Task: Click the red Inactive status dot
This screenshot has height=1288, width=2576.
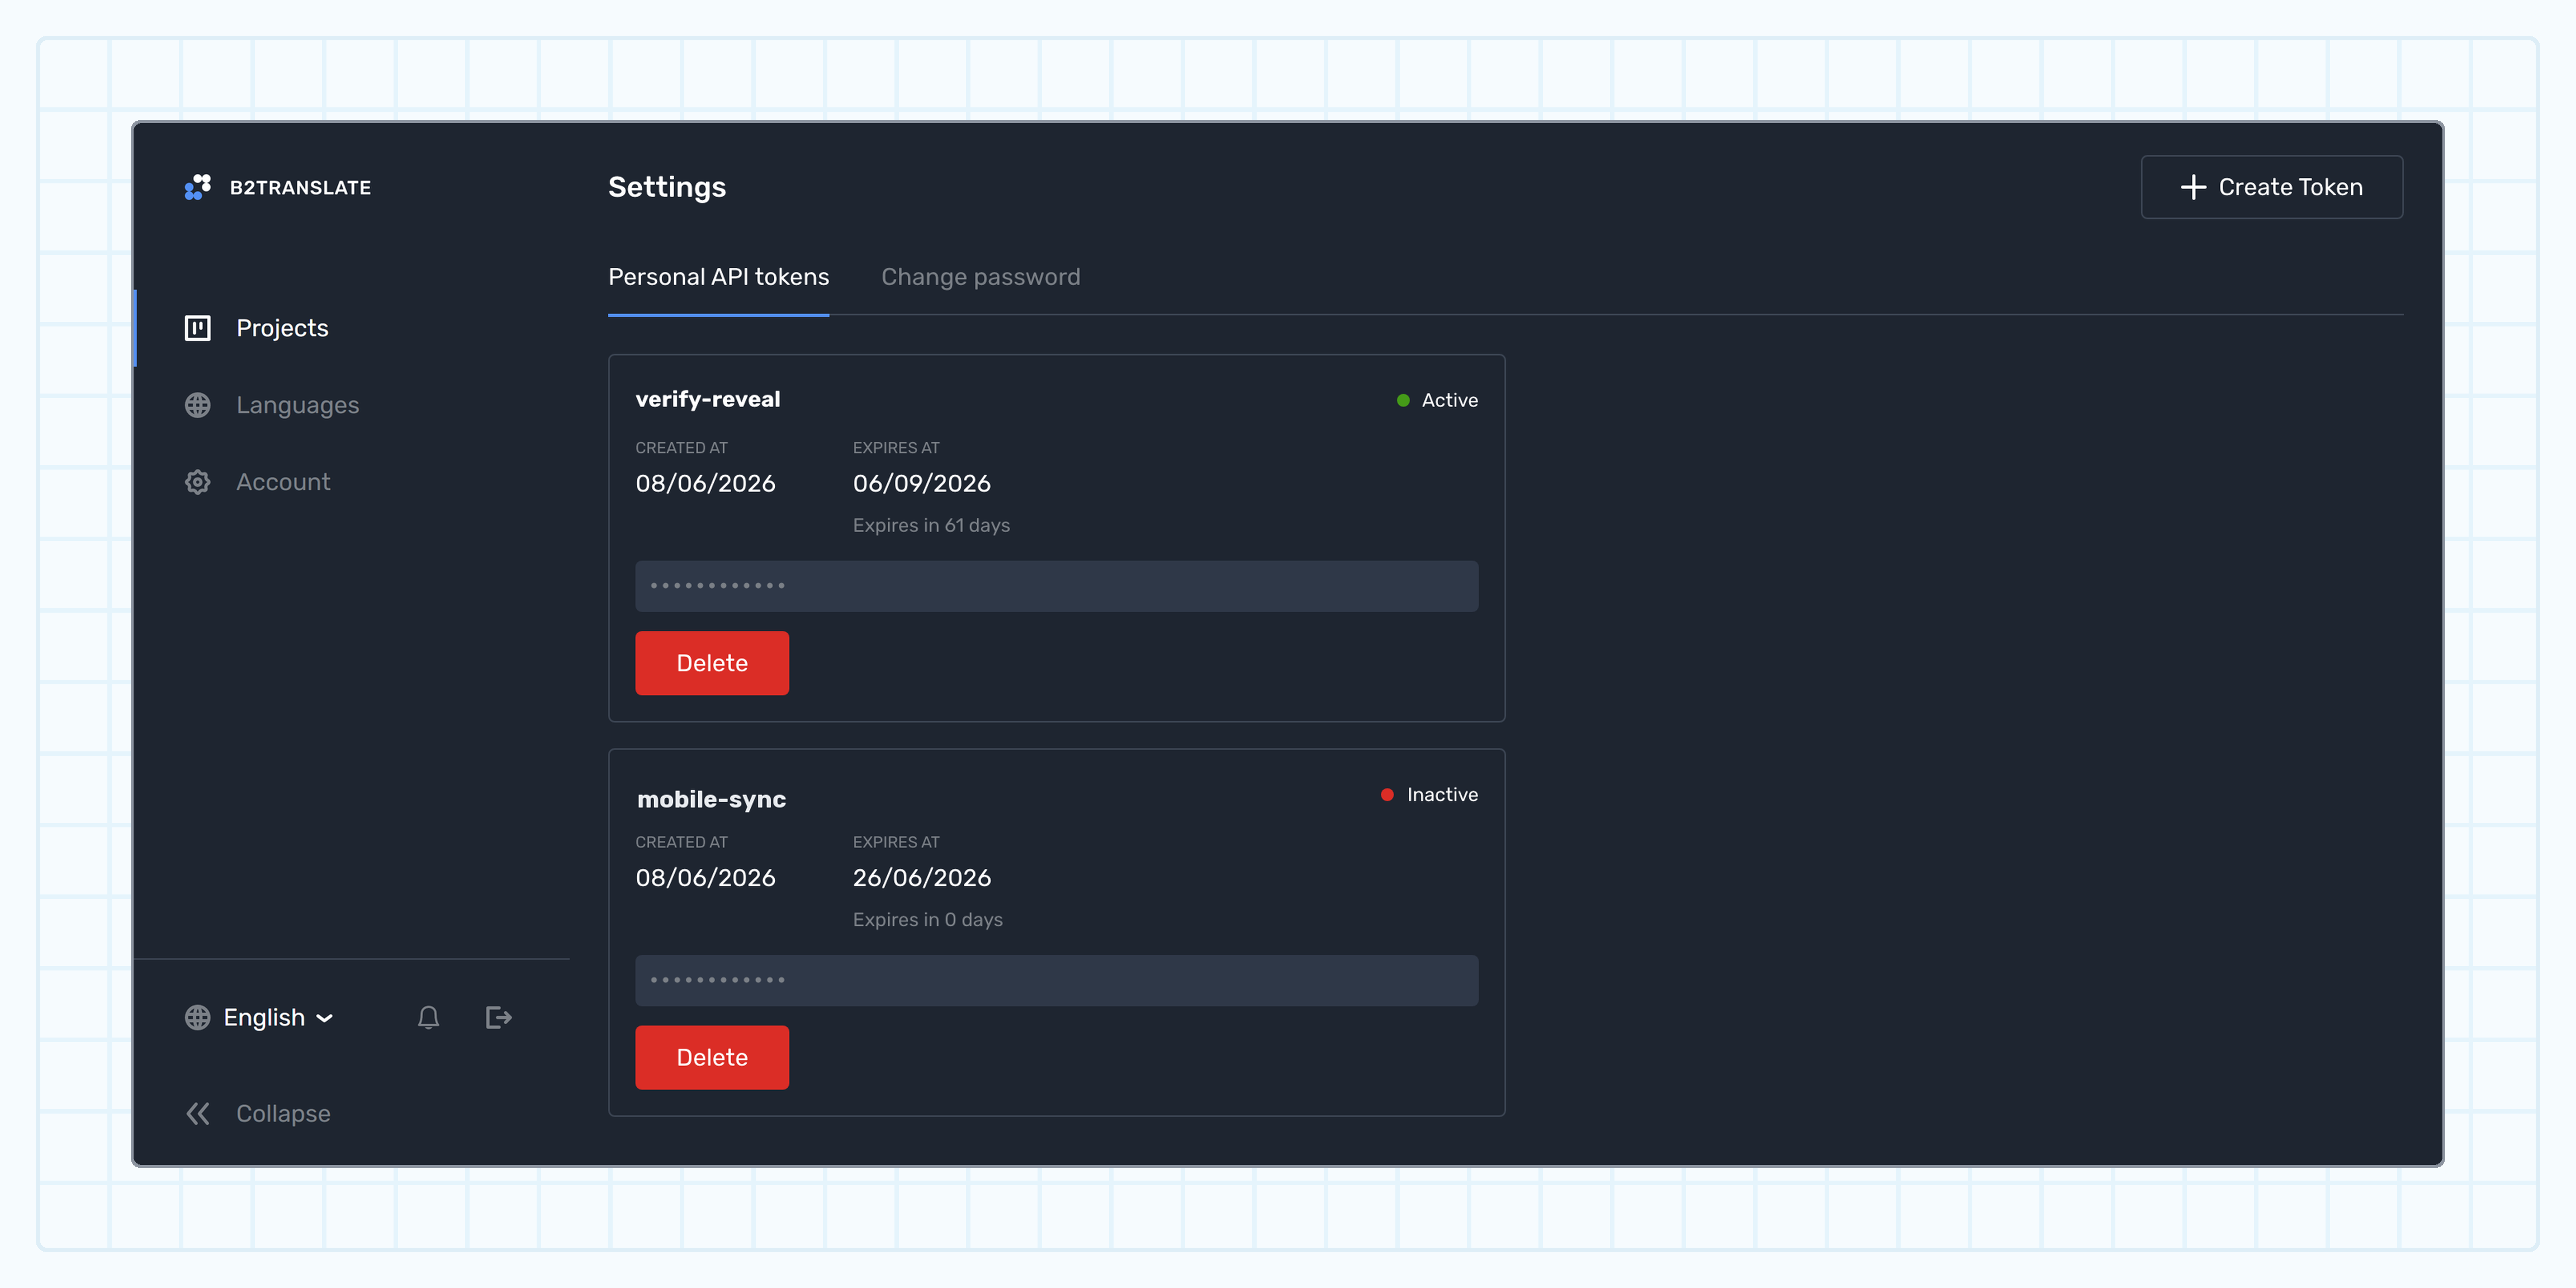Action: tap(1387, 794)
